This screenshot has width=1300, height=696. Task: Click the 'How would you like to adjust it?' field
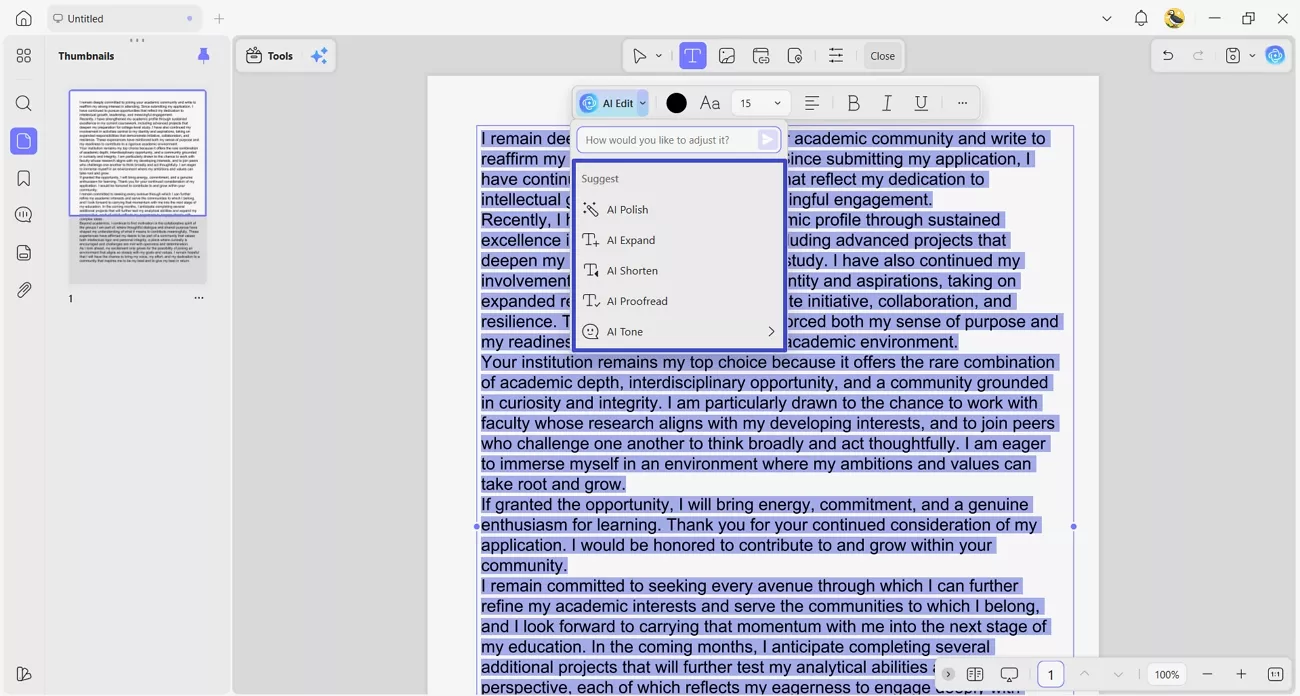664,140
